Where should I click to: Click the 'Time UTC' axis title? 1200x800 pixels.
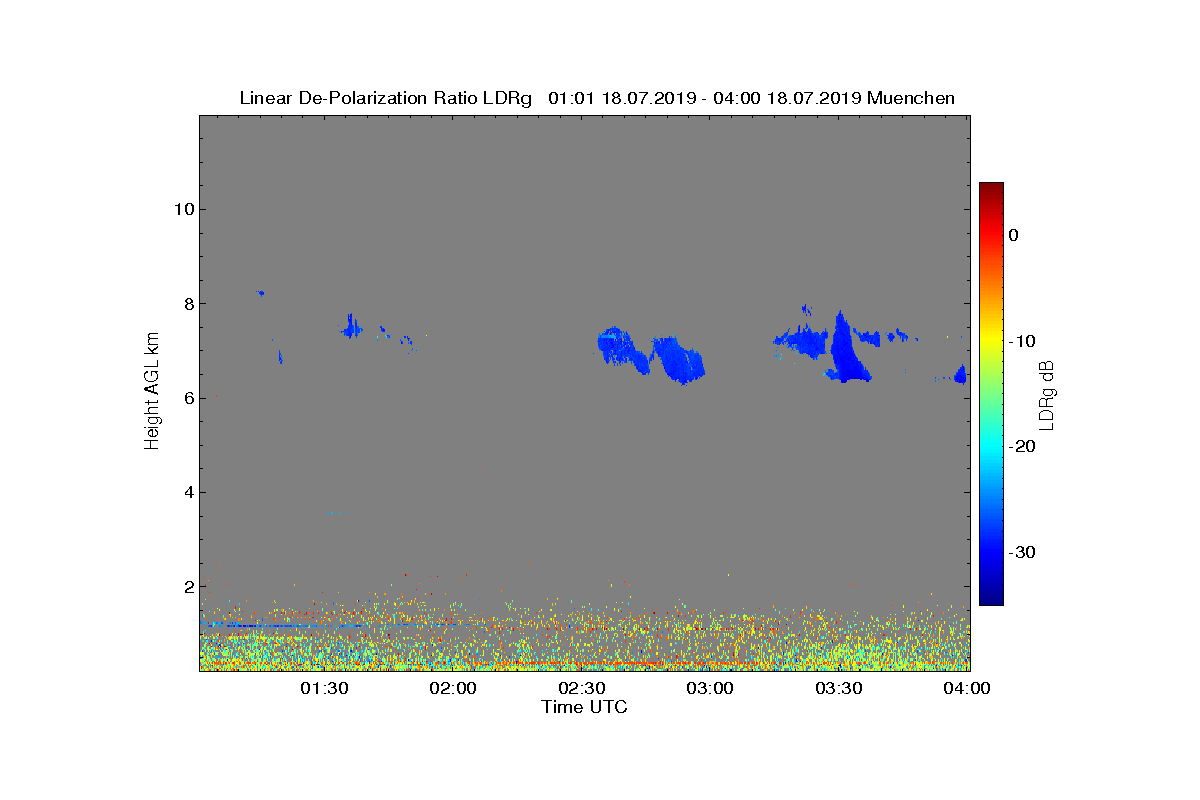[585, 707]
